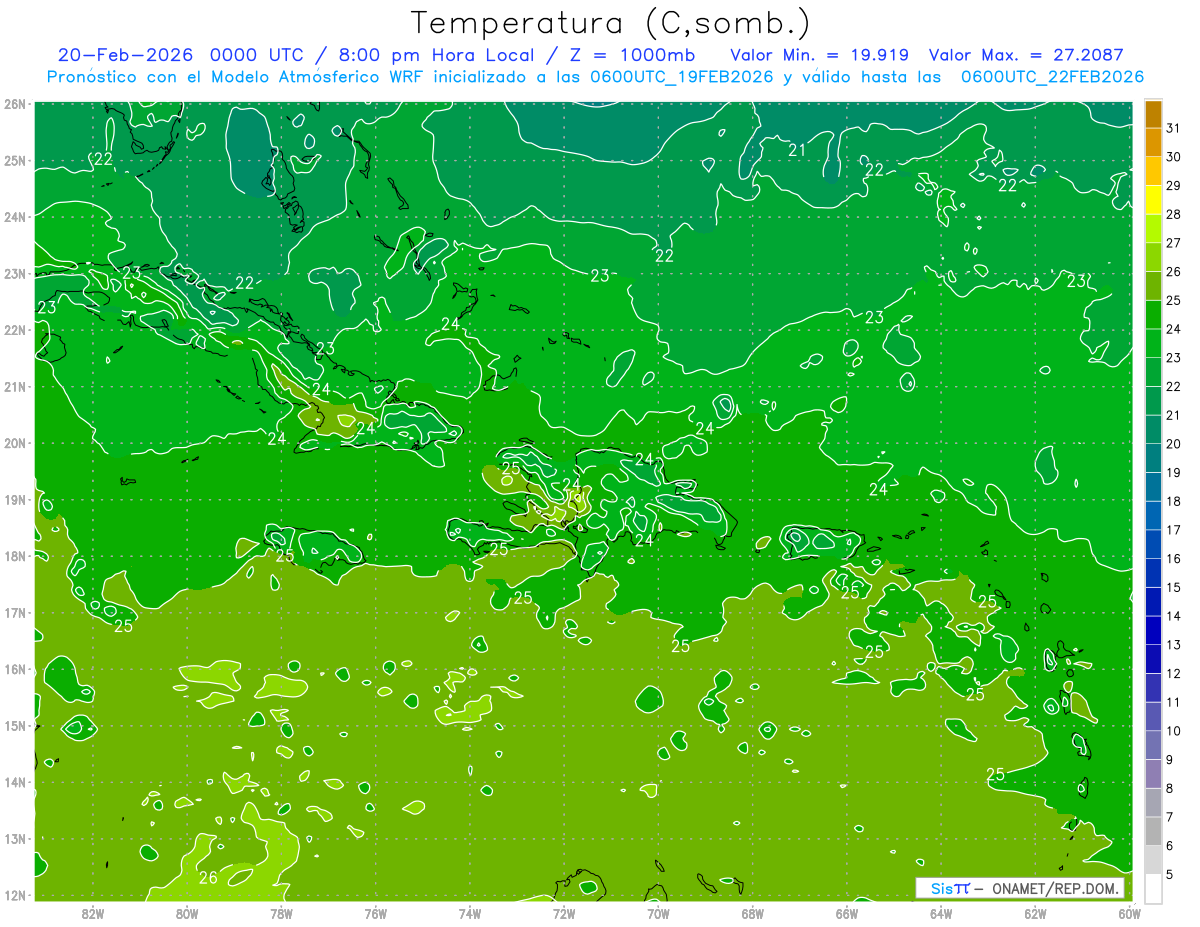The width and height of the screenshot is (1200, 927).
Task: Click the legend value 12 on color scale
Action: tap(1174, 673)
